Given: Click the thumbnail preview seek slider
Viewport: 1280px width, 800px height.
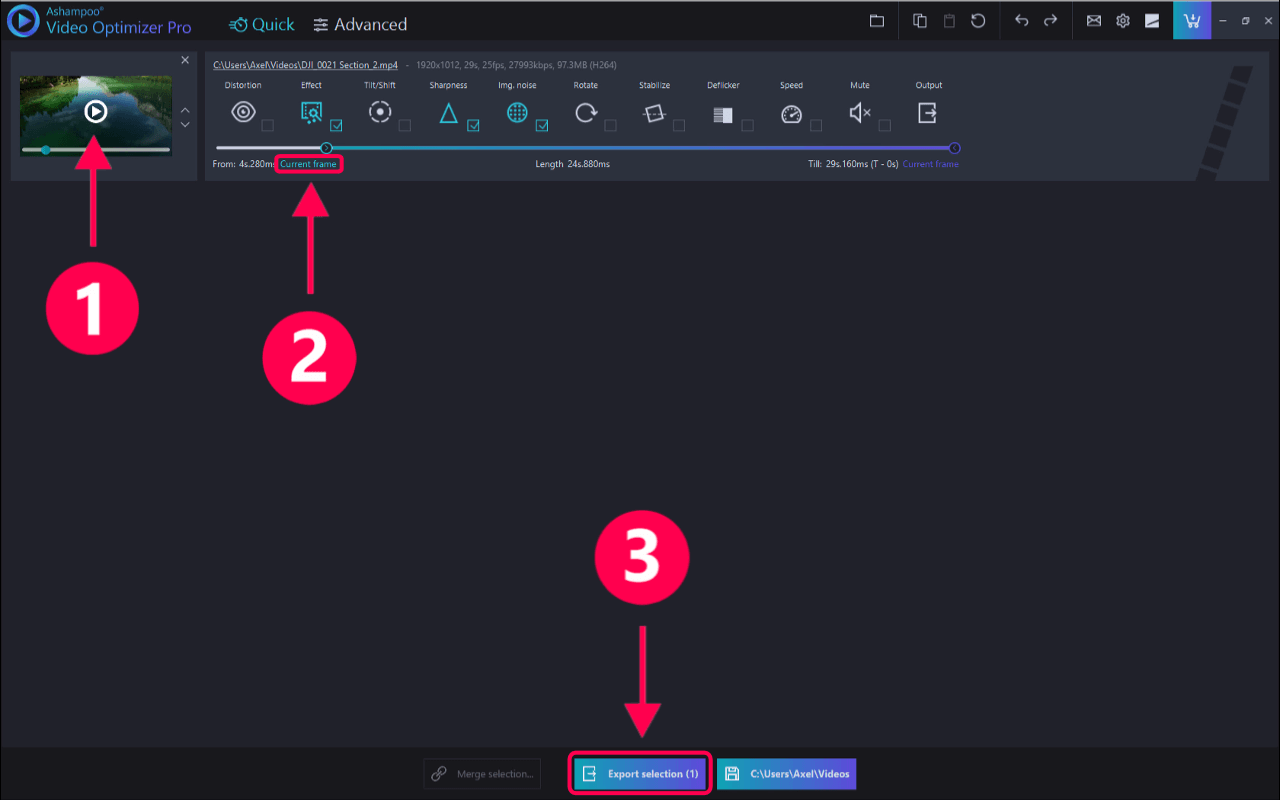Looking at the screenshot, I should coord(95,150).
